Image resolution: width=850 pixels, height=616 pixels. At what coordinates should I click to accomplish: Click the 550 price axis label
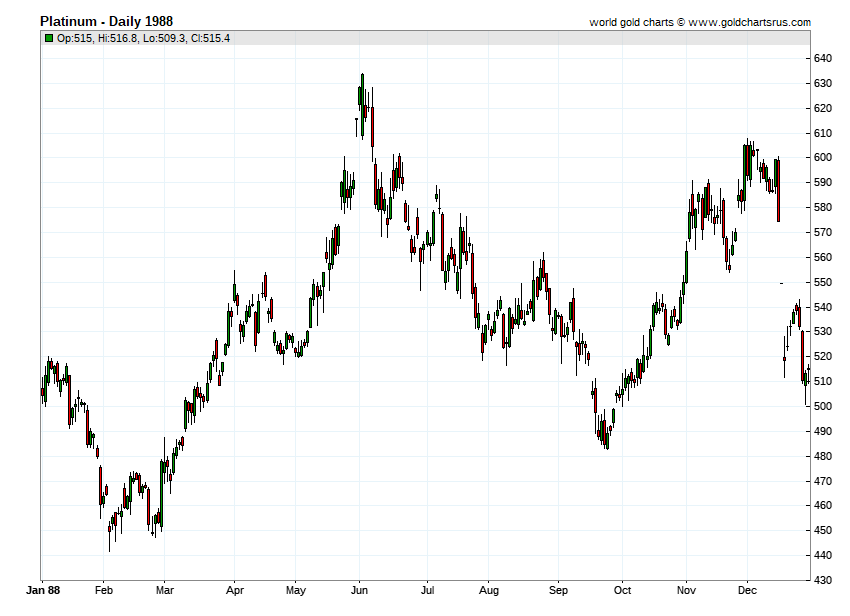click(x=823, y=282)
